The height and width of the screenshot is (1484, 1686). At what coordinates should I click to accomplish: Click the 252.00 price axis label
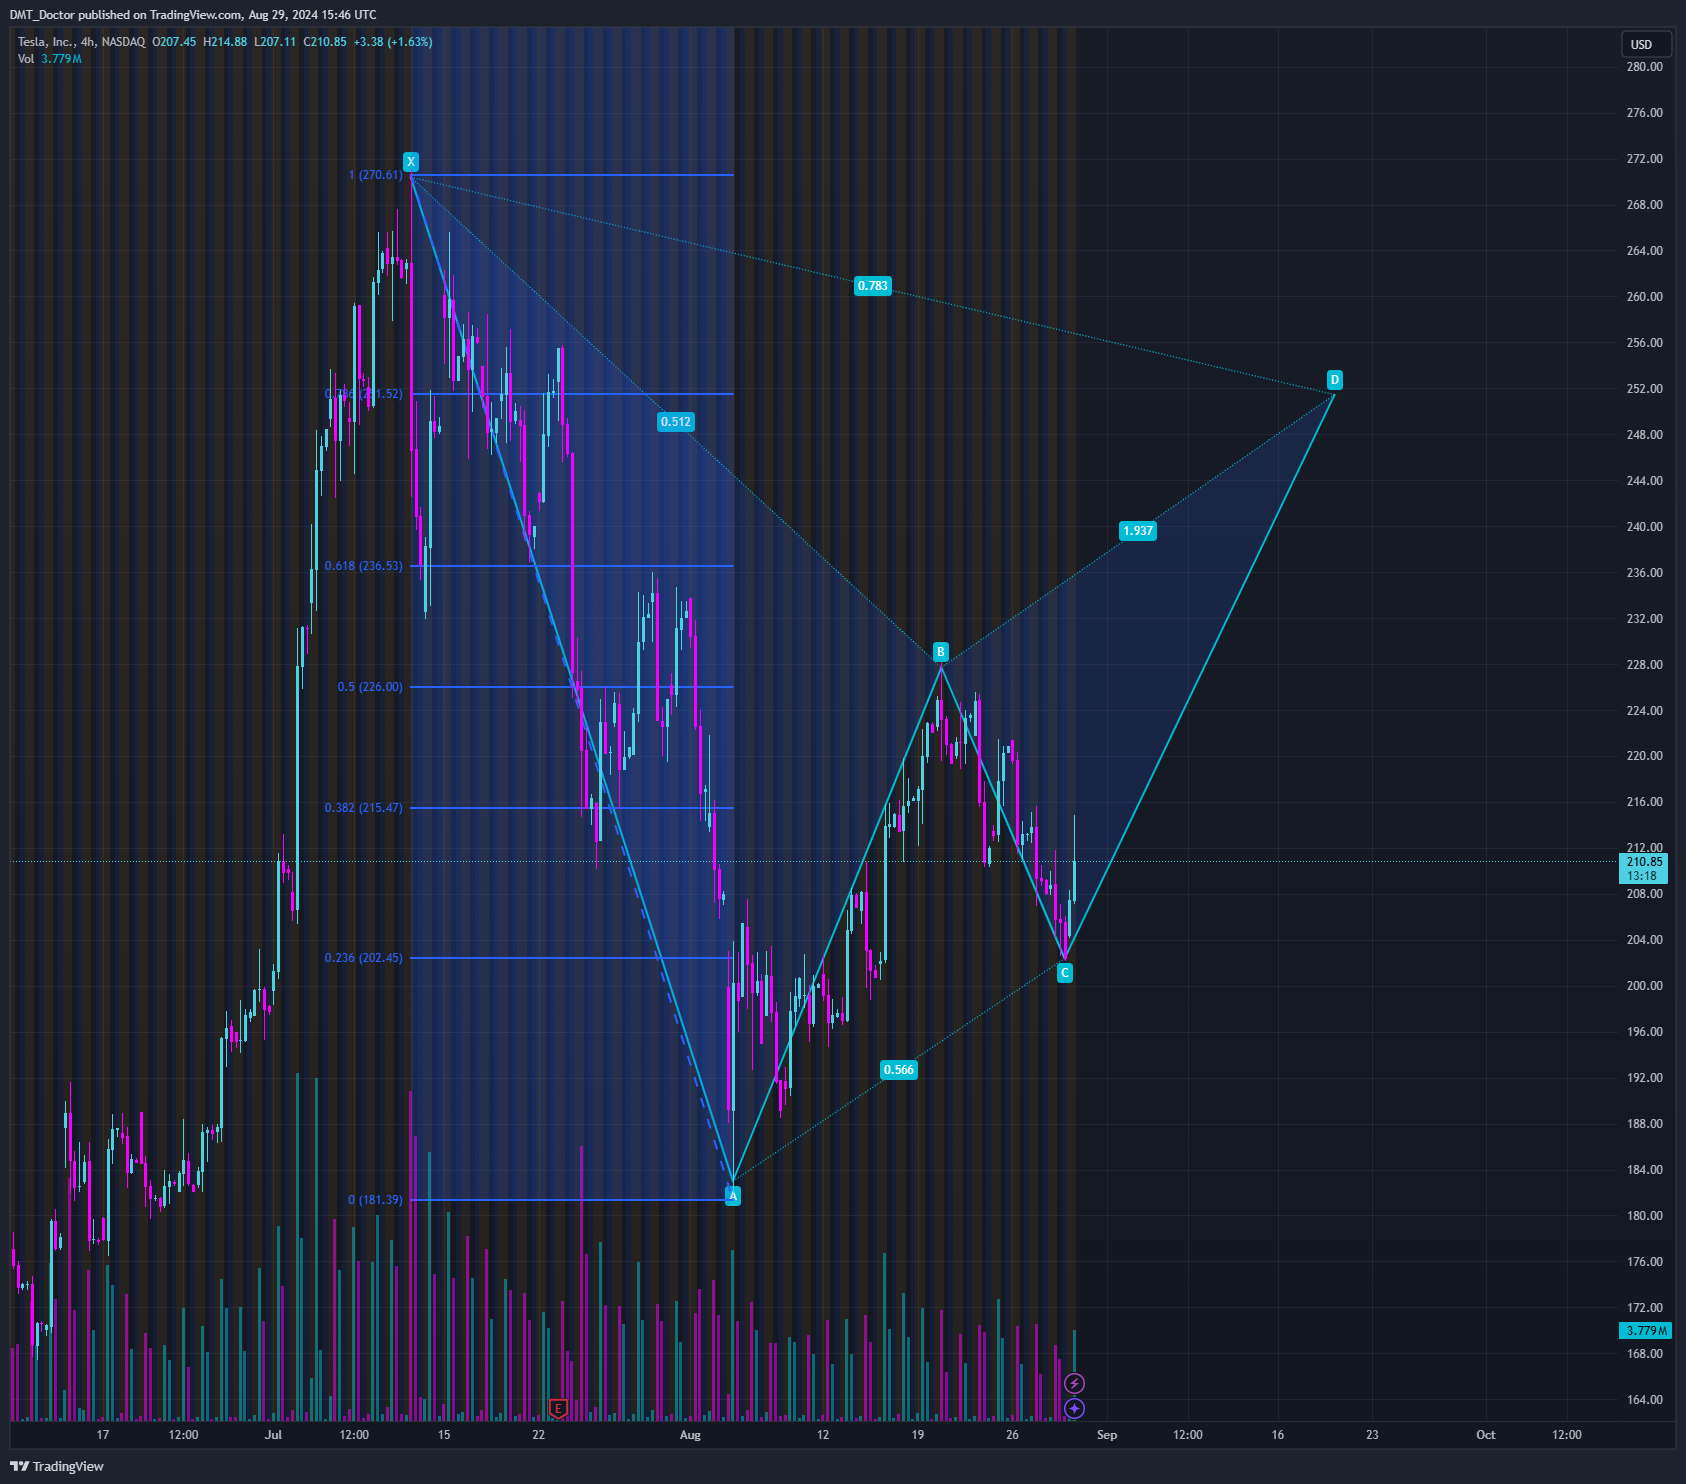click(x=1645, y=389)
